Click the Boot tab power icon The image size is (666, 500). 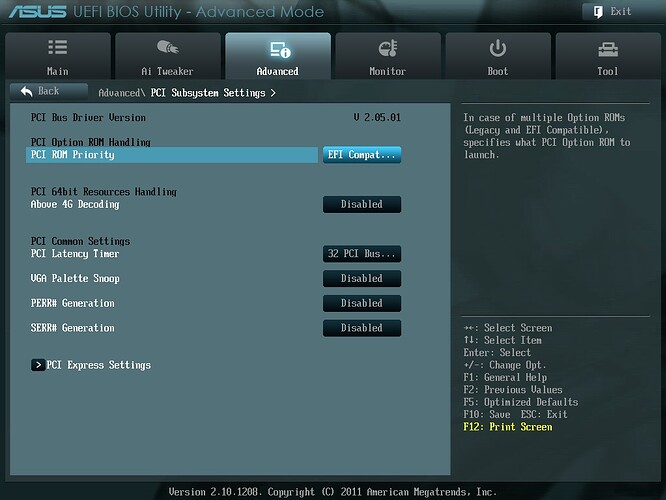(x=497, y=48)
